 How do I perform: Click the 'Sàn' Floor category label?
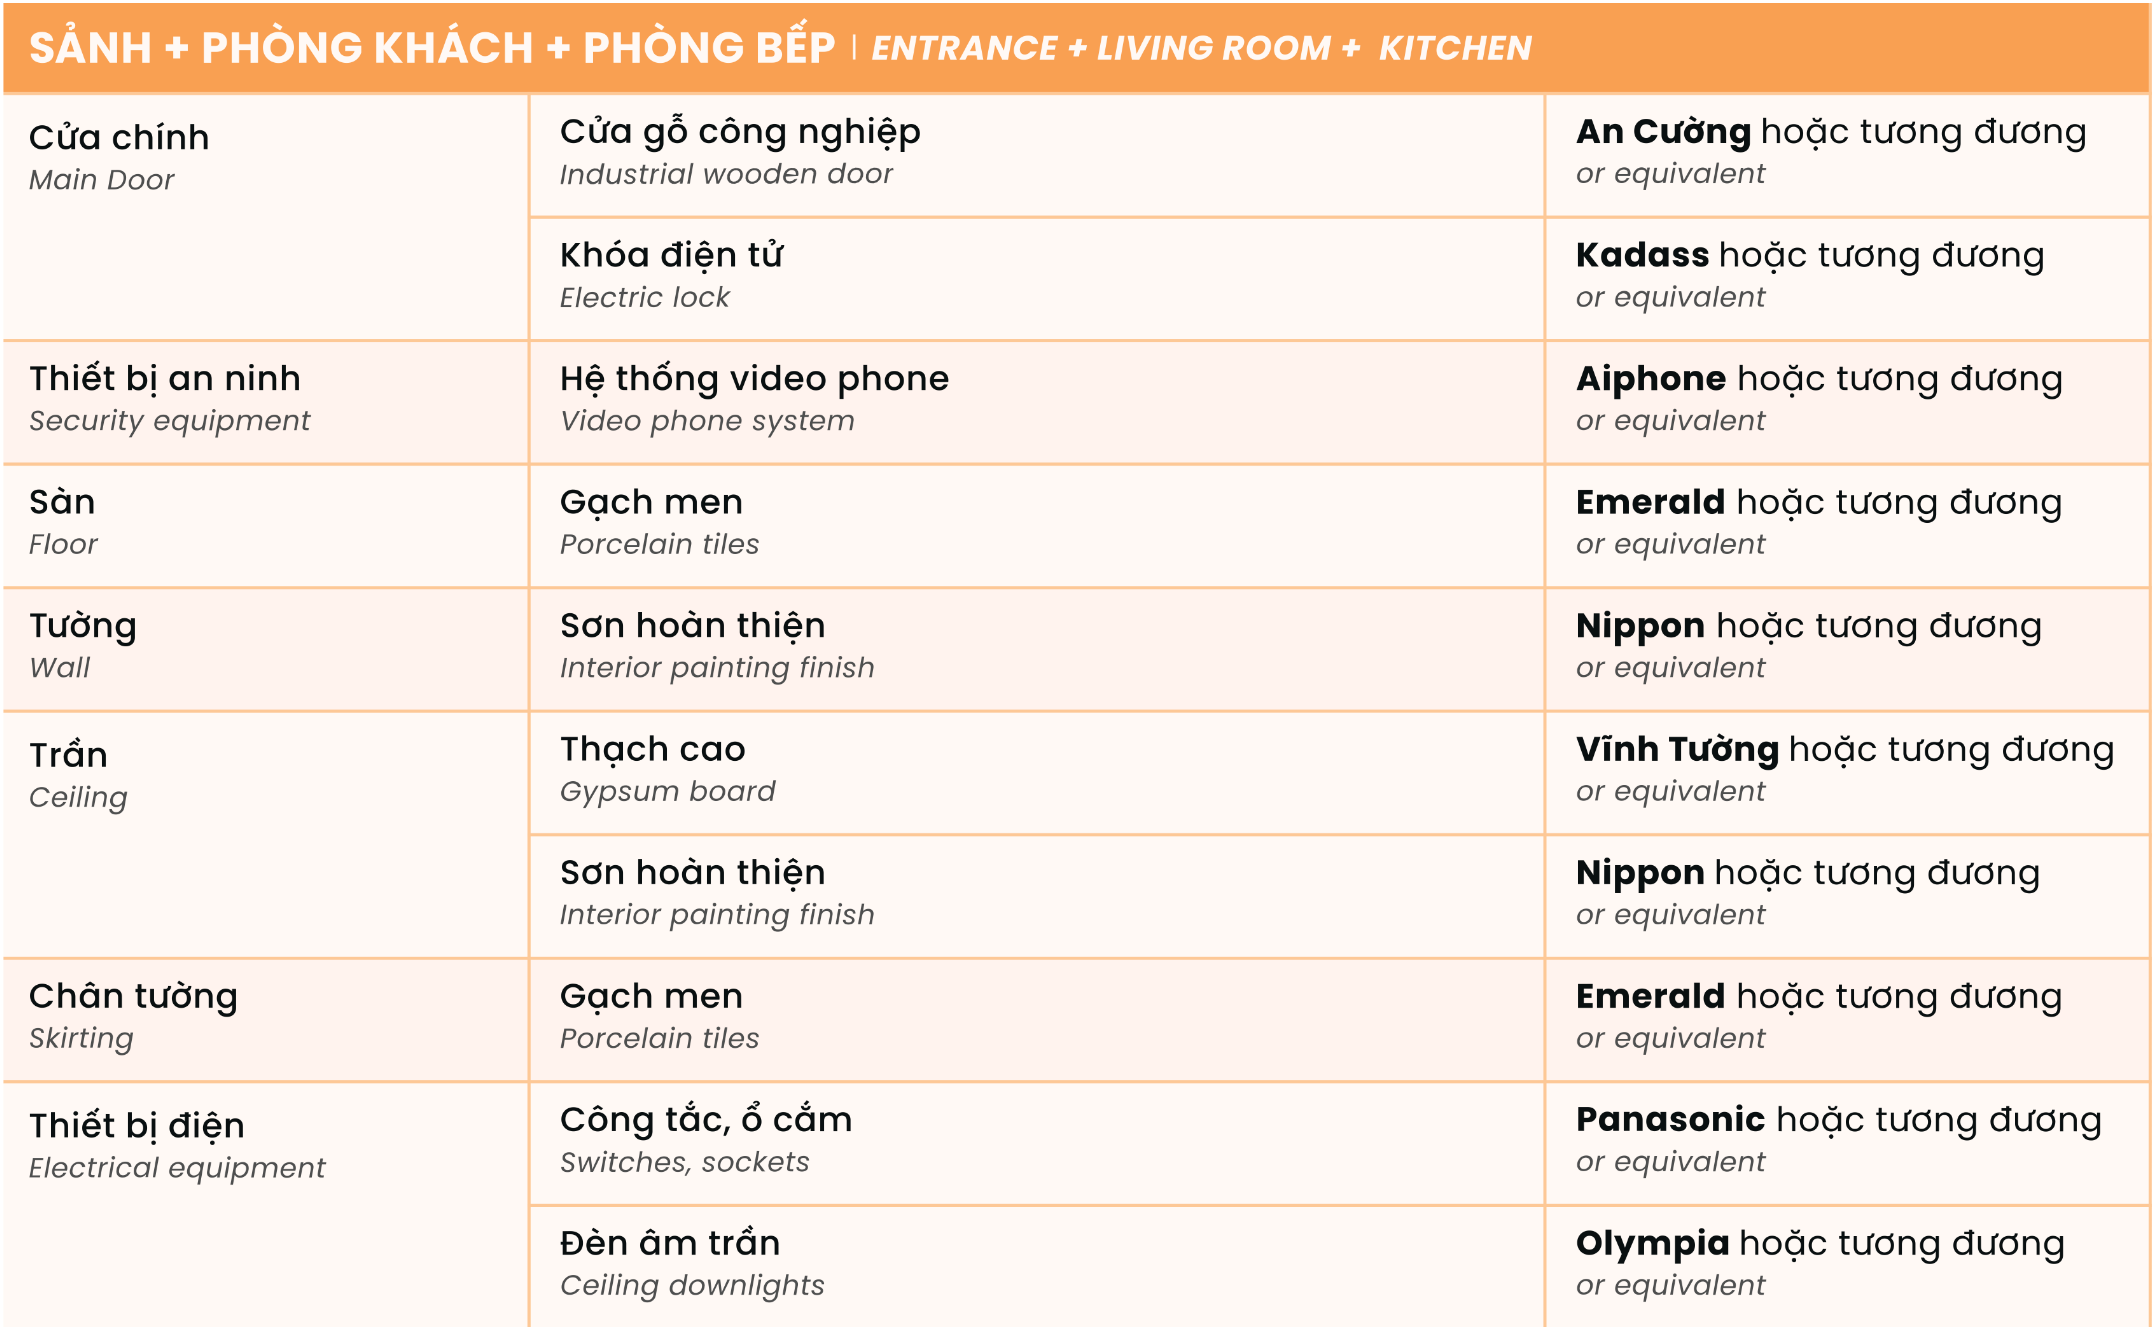(x=62, y=503)
